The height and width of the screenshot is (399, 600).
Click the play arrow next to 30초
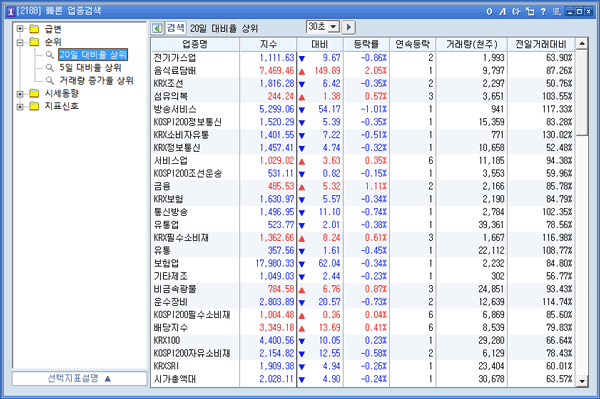(348, 27)
